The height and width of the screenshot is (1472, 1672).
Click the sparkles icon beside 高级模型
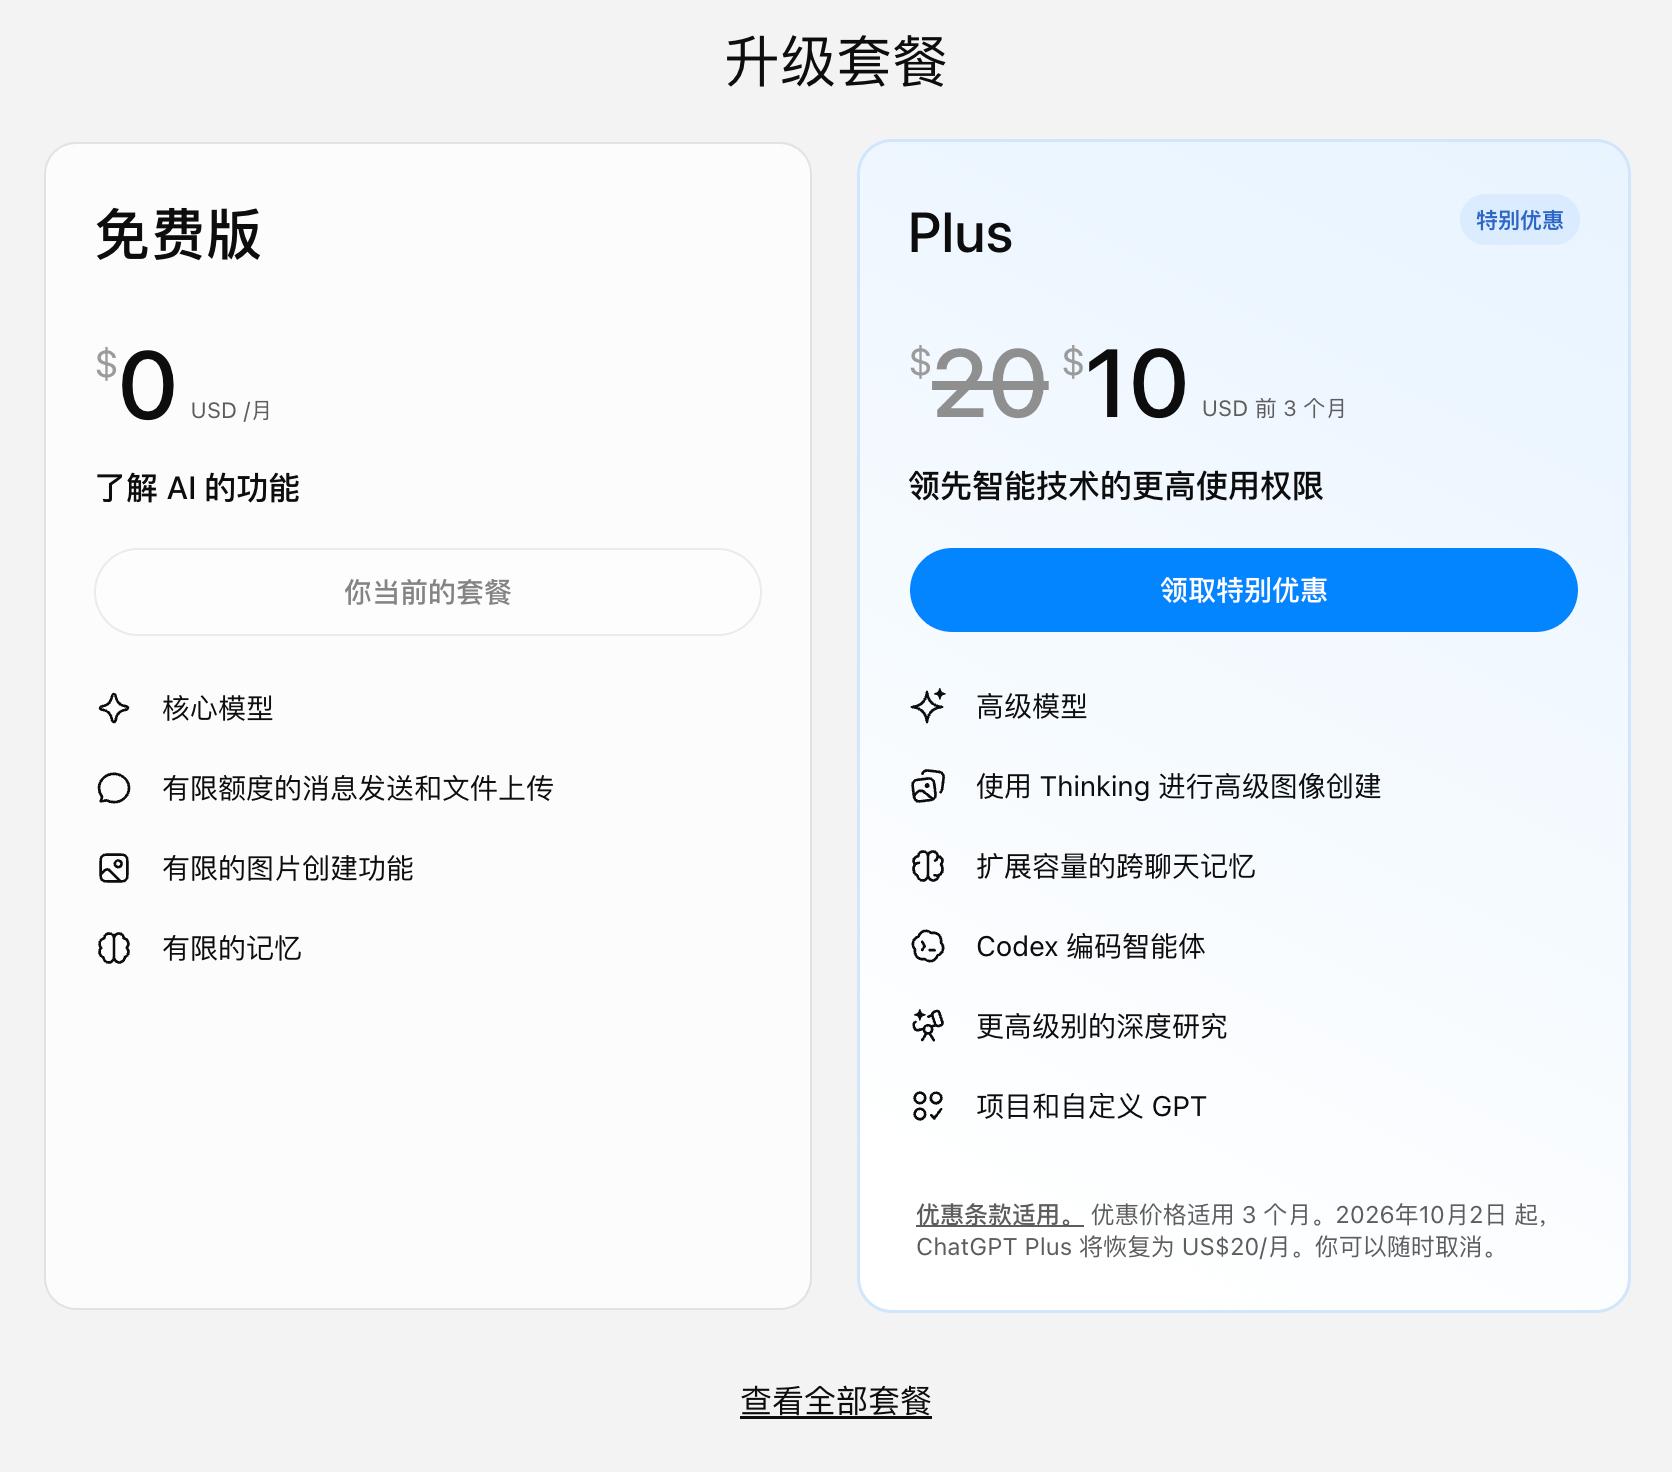tap(928, 706)
